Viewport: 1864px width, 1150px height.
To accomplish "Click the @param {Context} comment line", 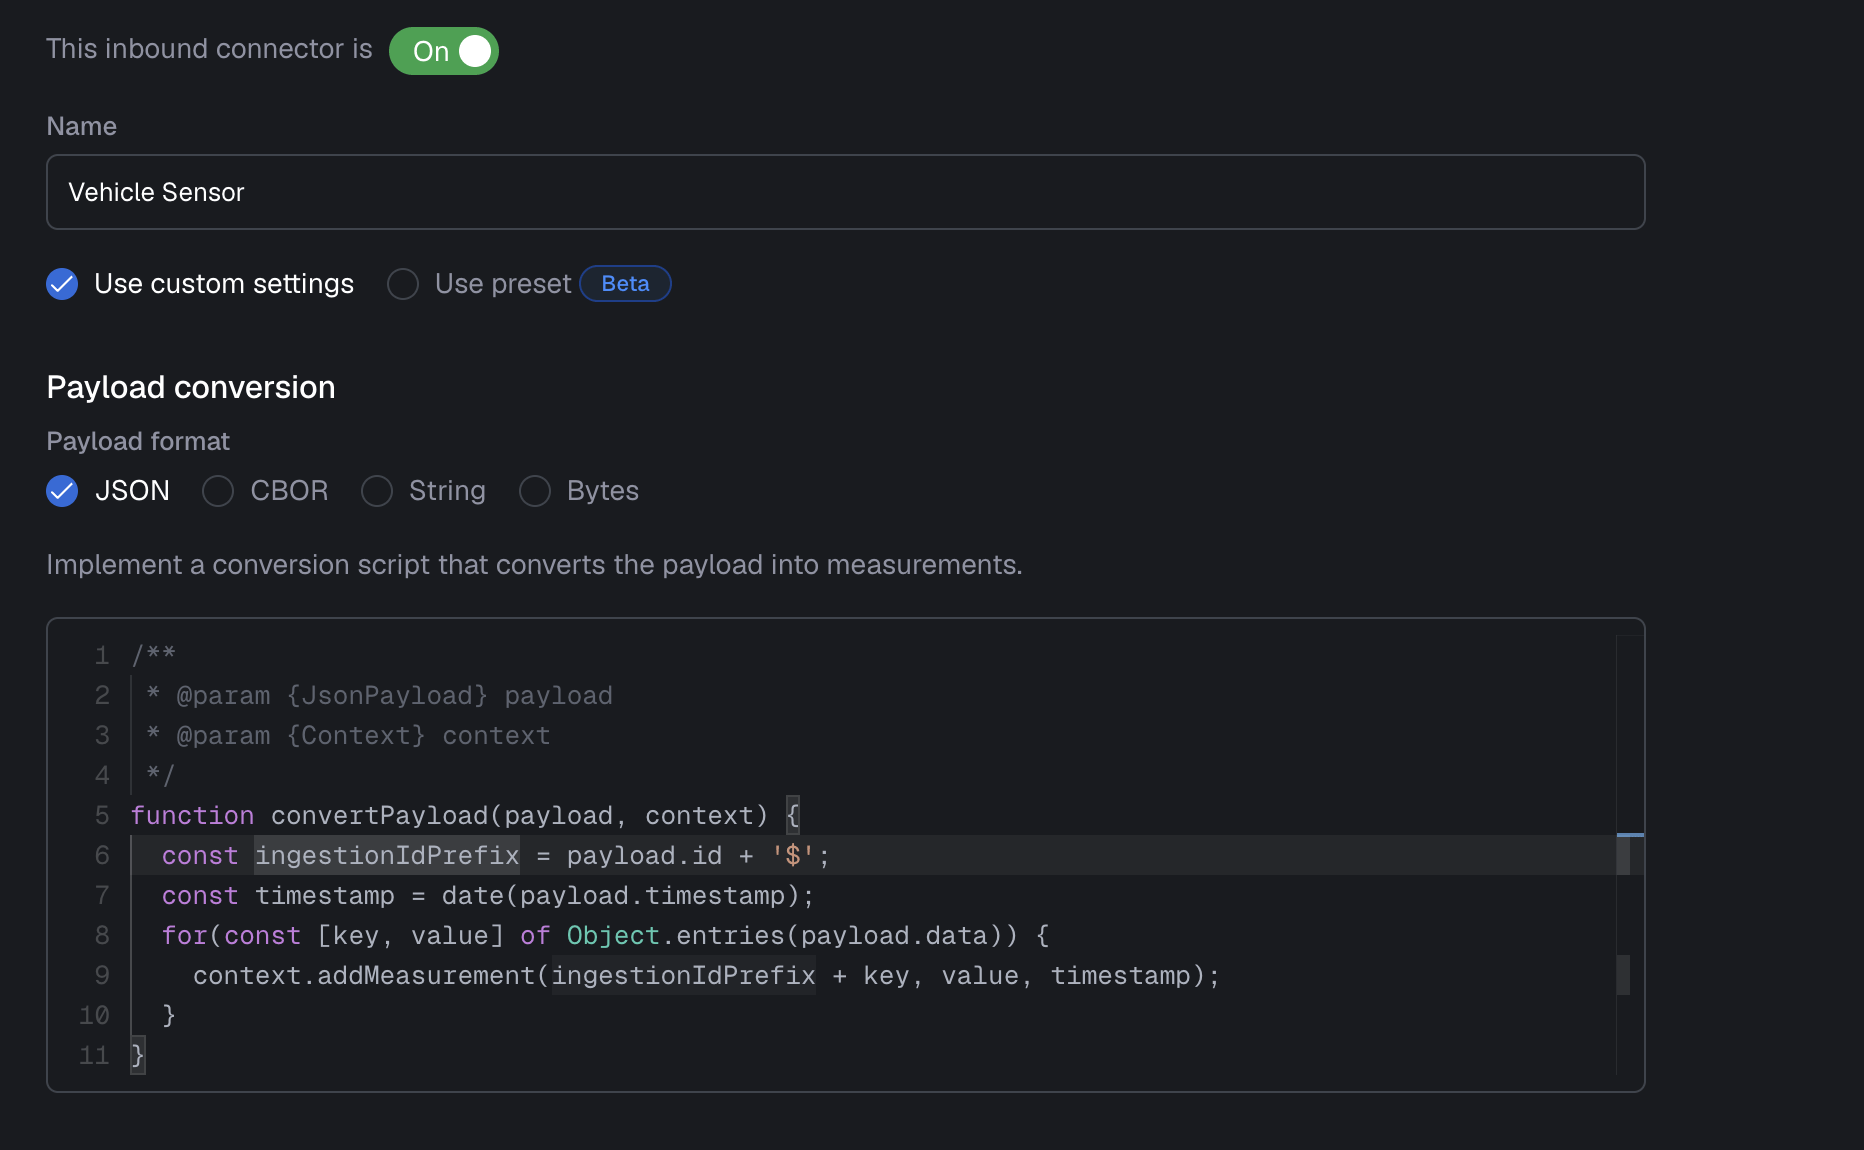I will (348, 736).
